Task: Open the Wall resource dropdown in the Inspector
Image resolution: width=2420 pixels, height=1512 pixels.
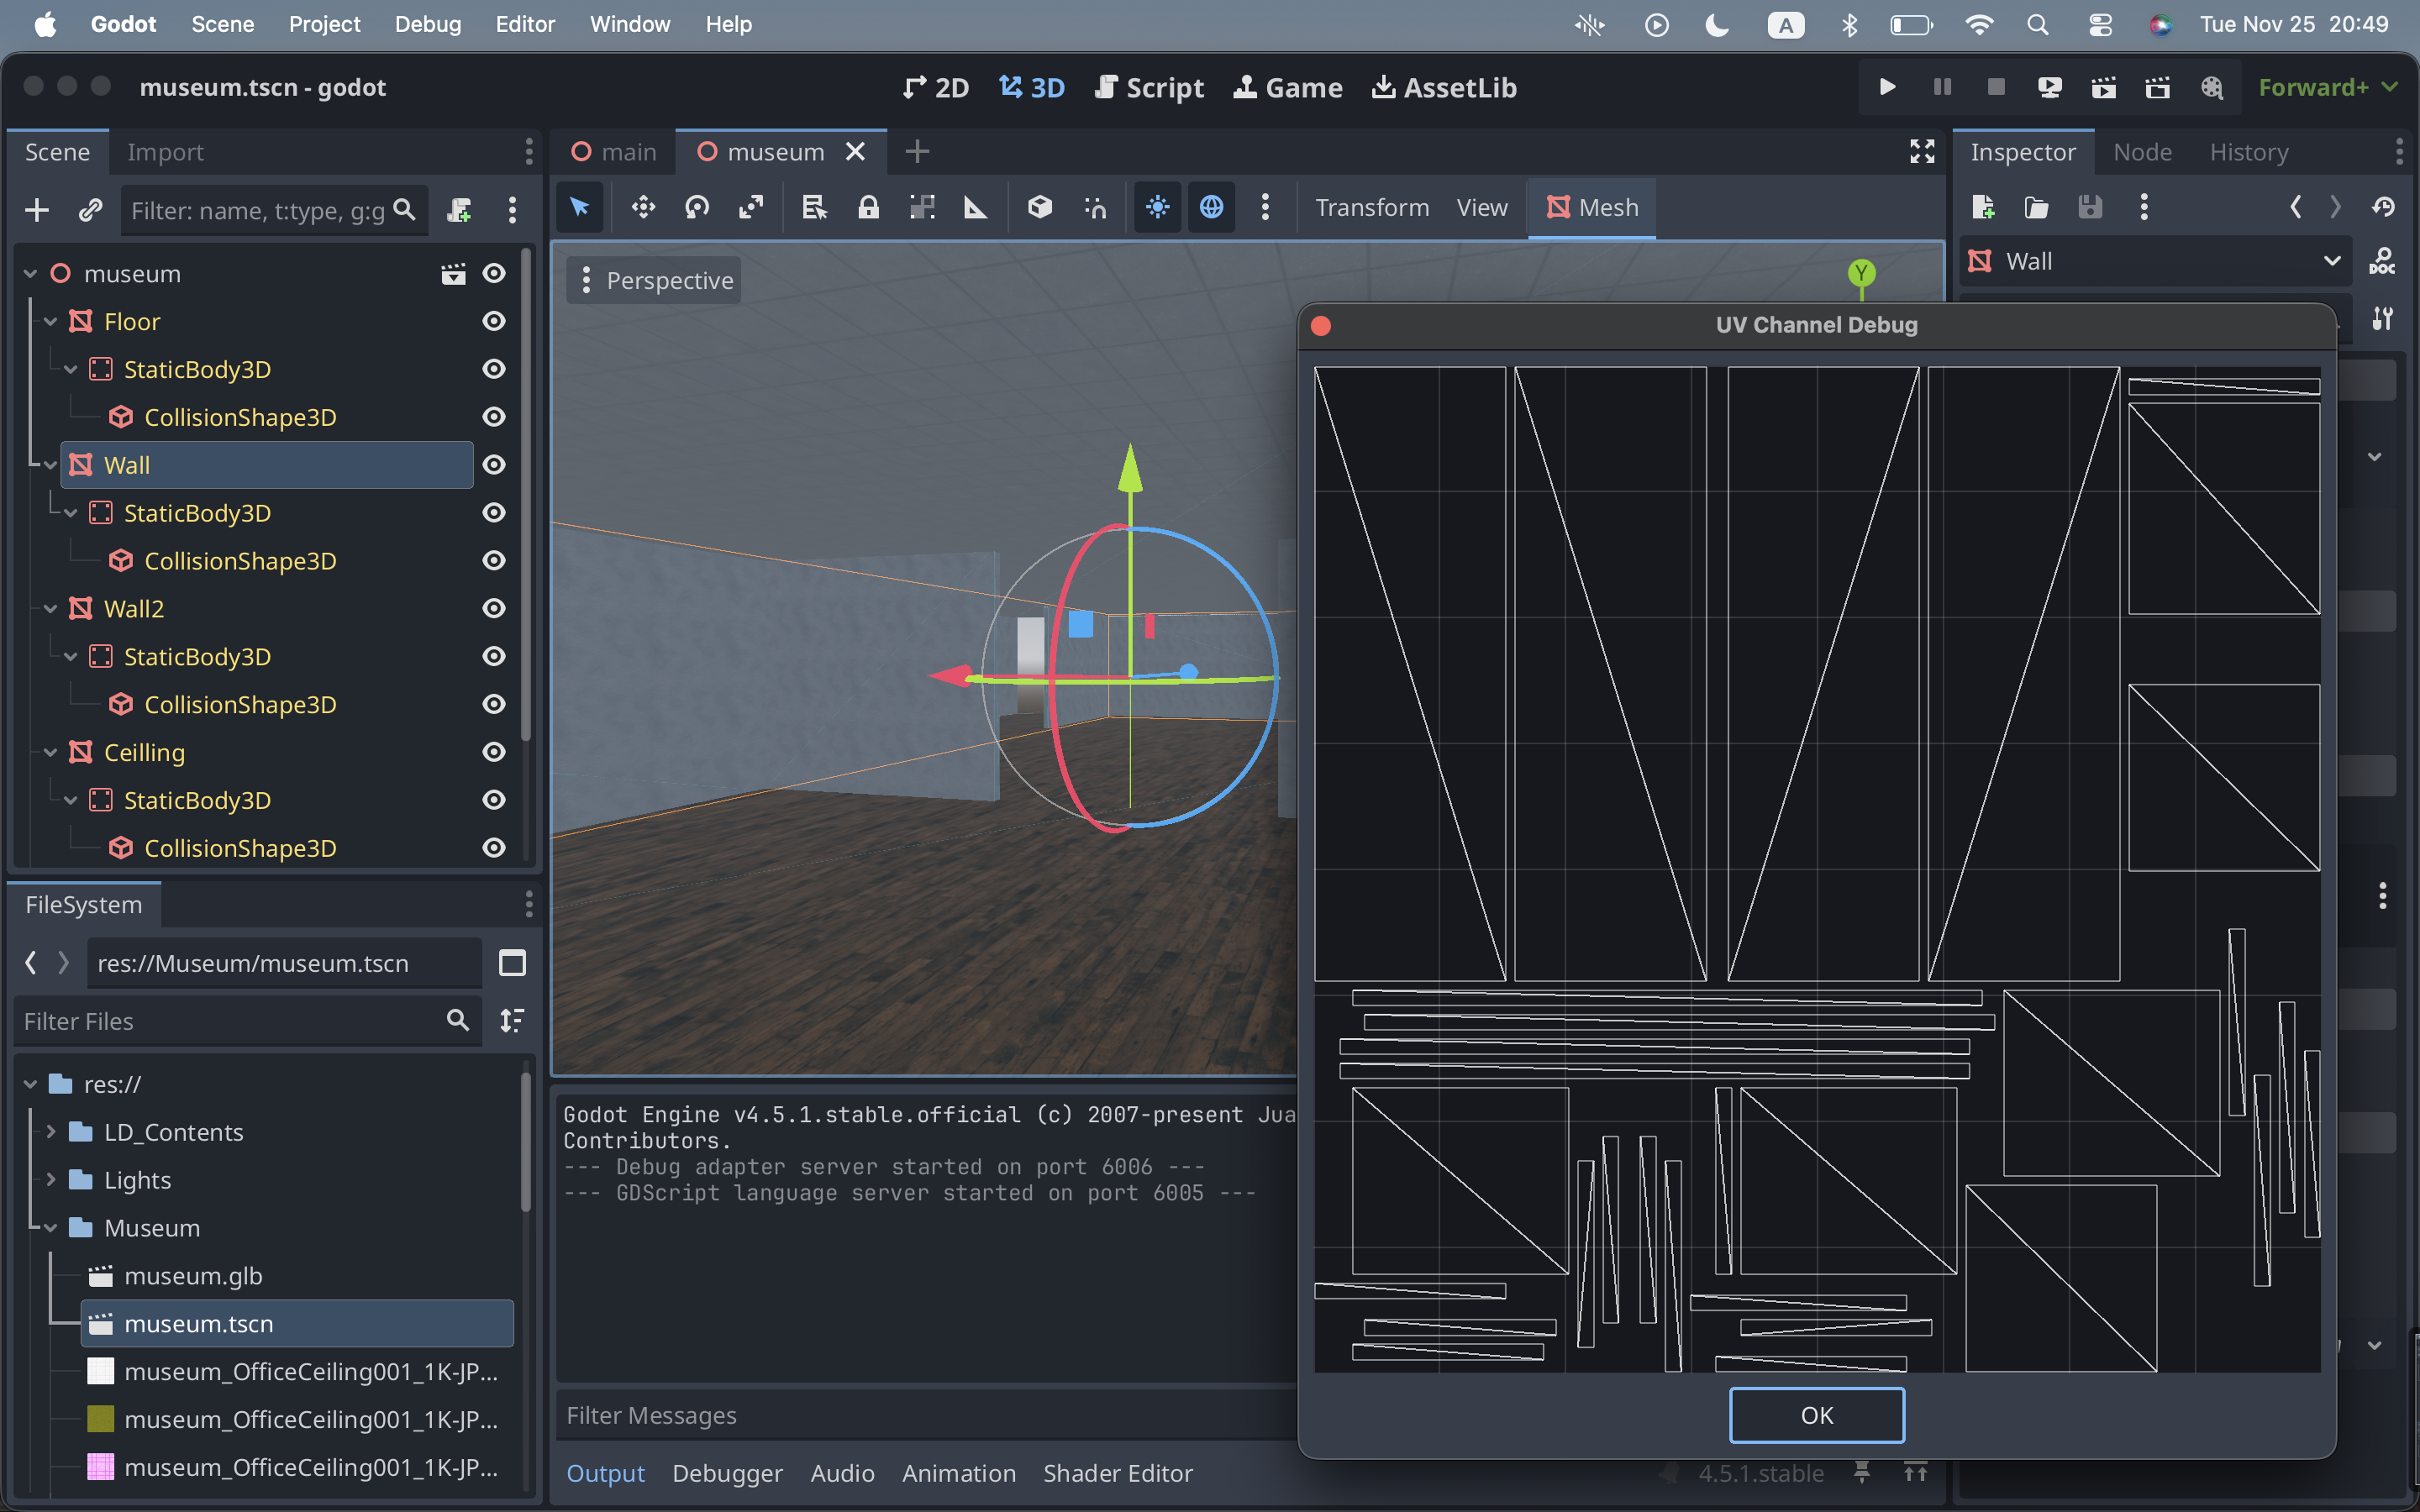Action: pyautogui.click(x=2332, y=261)
